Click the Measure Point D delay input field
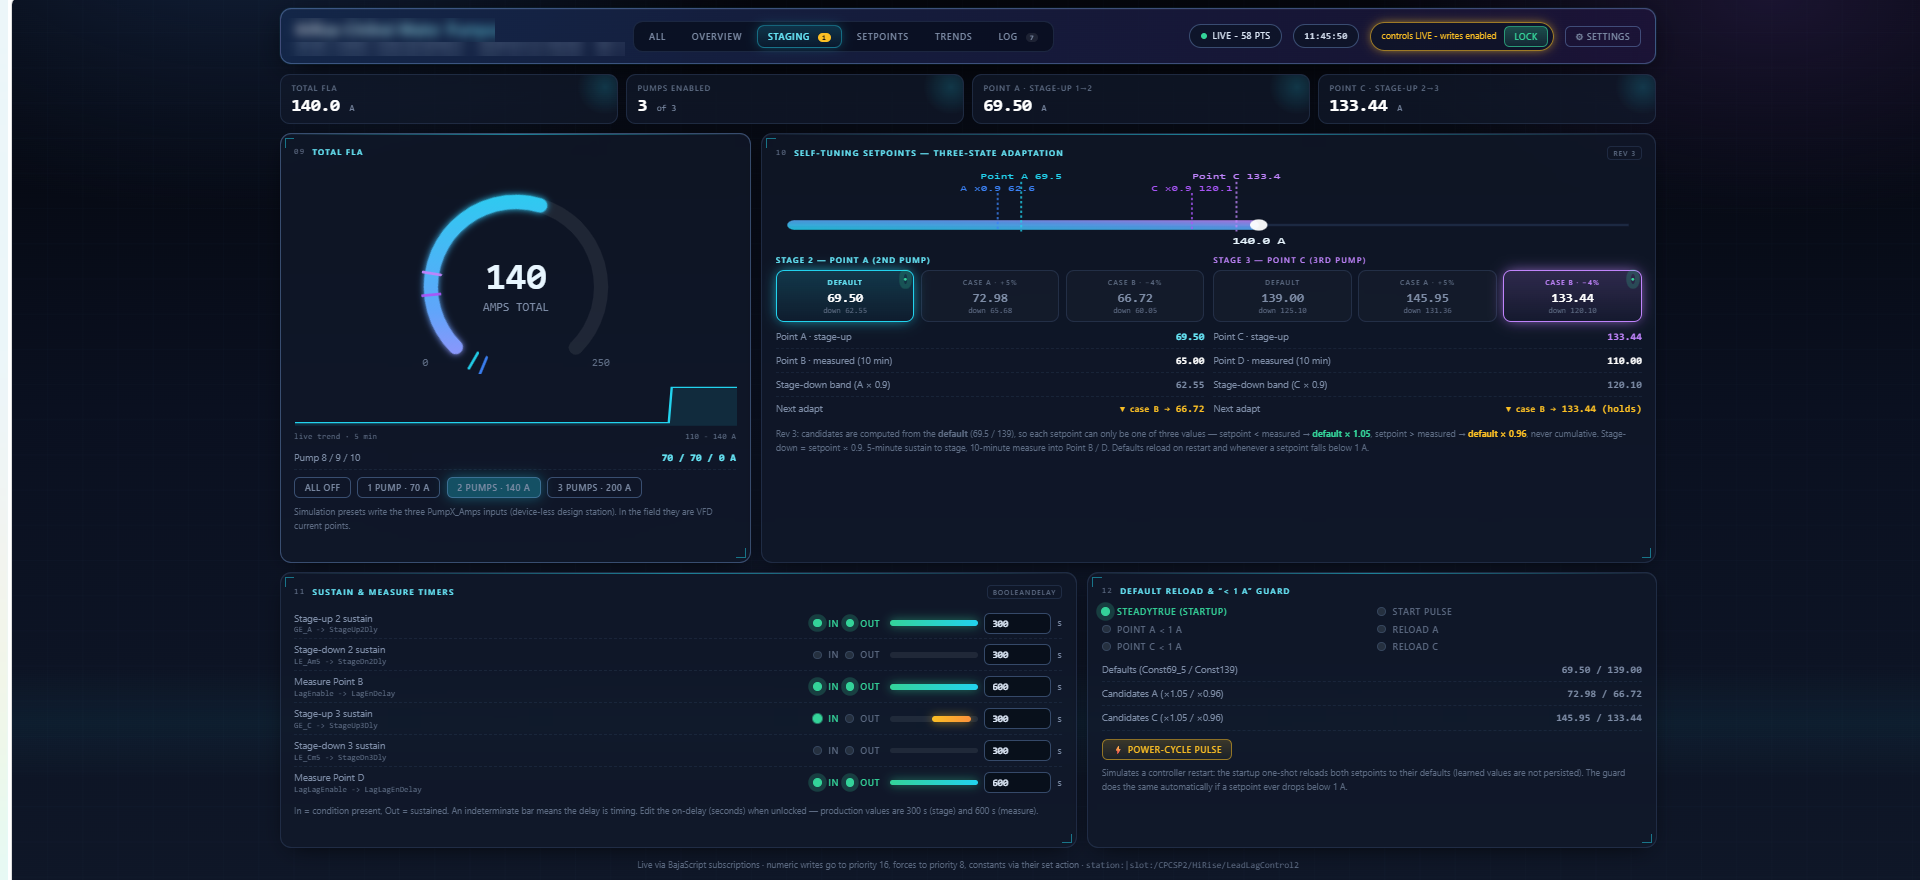This screenshot has height=880, width=1920. pyautogui.click(x=1017, y=783)
